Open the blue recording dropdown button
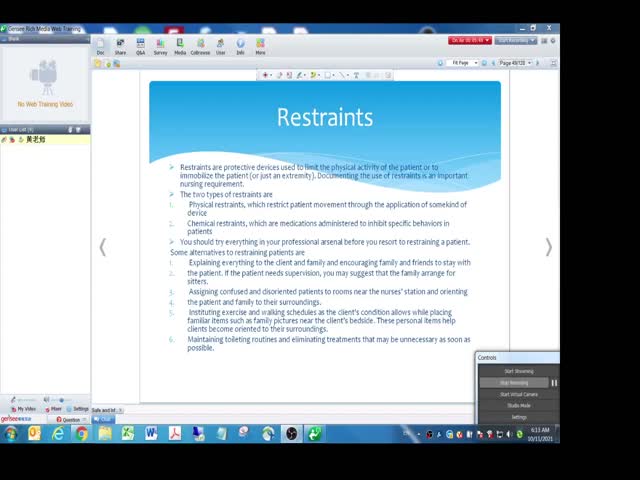 point(516,40)
